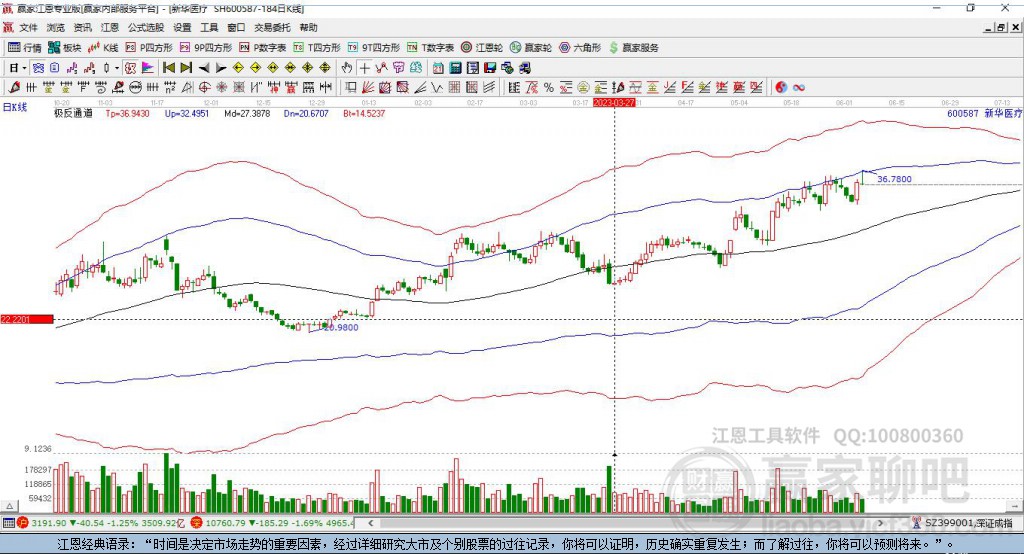Select the zigzag wave line tool
The height and width of the screenshot is (554, 1024).
[x=436, y=87]
